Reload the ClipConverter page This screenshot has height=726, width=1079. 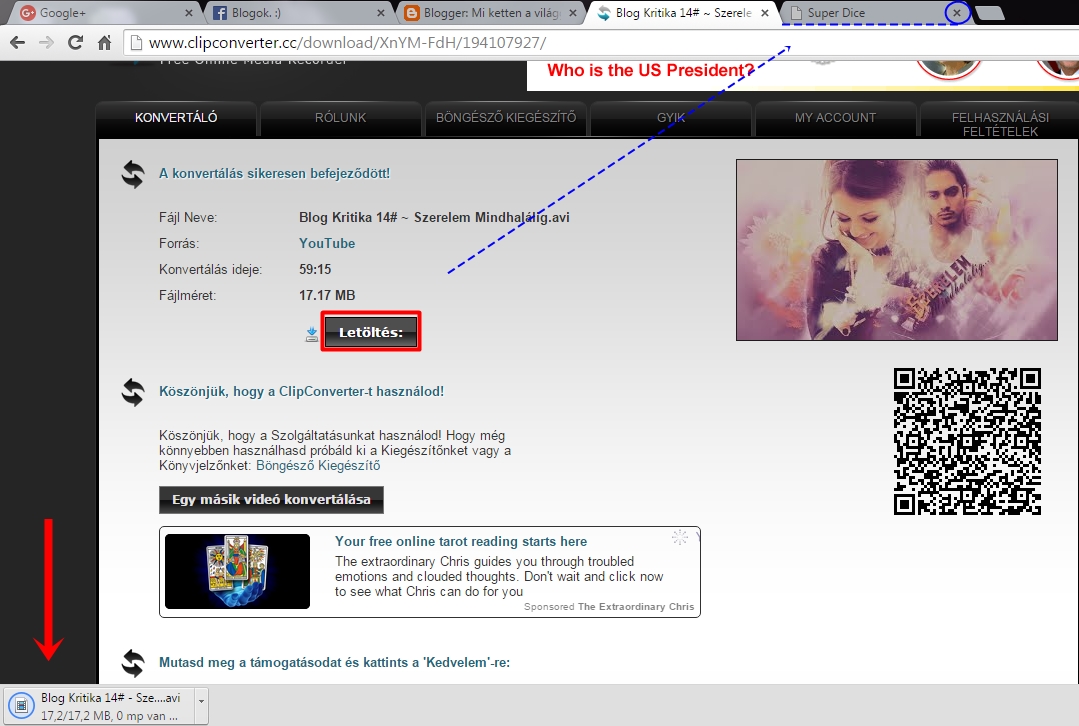pos(75,43)
